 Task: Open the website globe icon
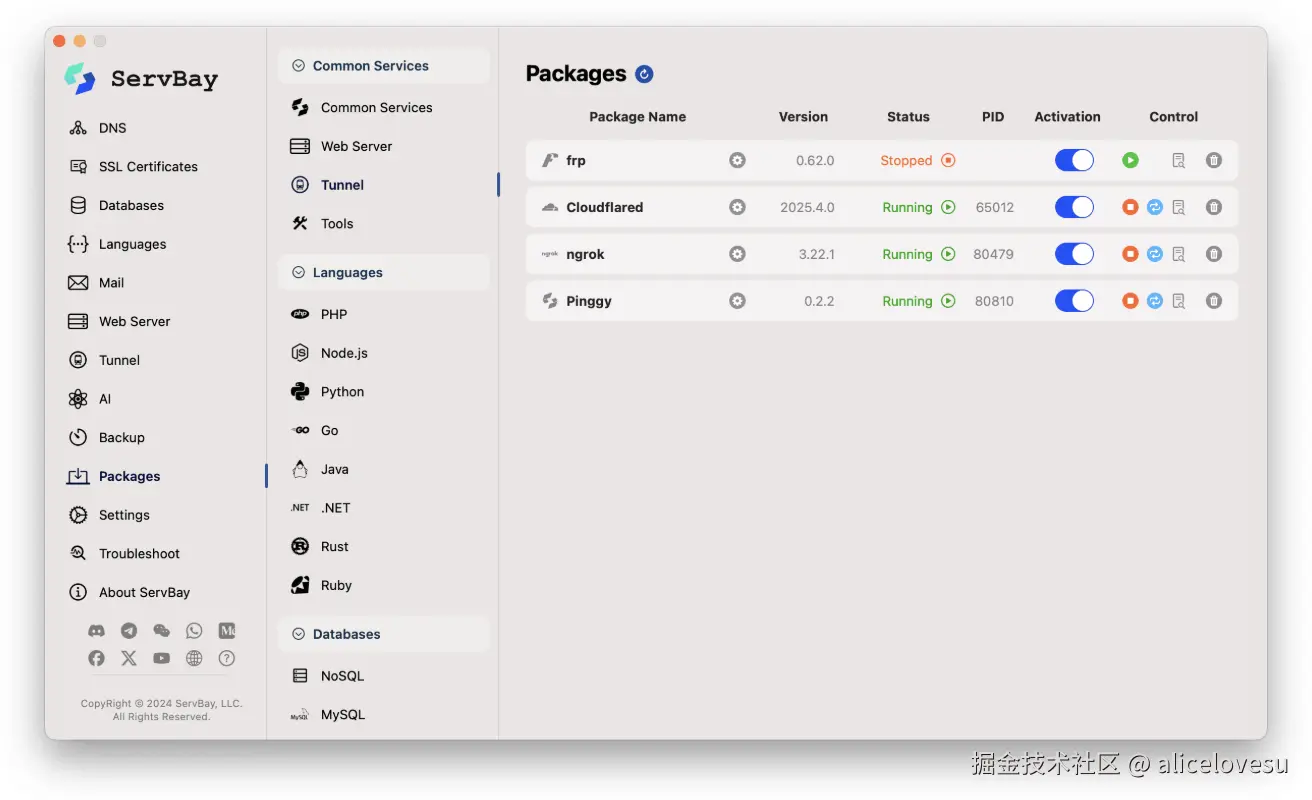(194, 658)
